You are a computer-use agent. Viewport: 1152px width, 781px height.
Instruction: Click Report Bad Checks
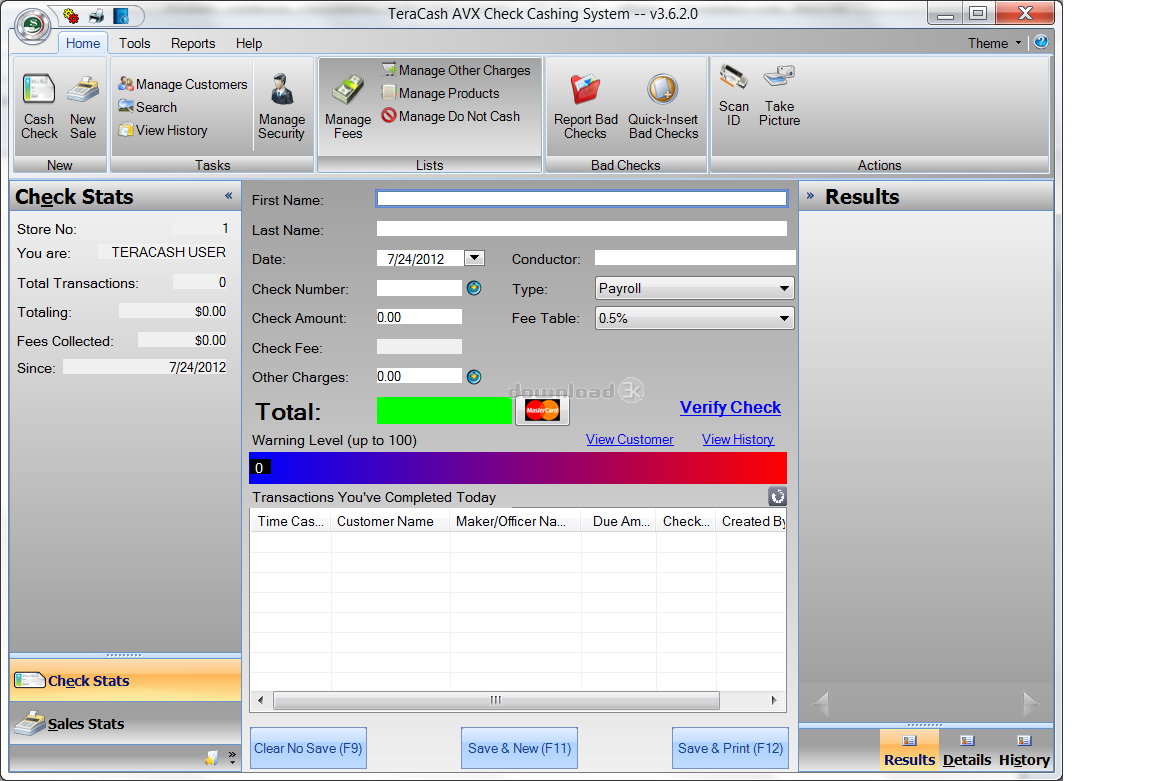586,107
